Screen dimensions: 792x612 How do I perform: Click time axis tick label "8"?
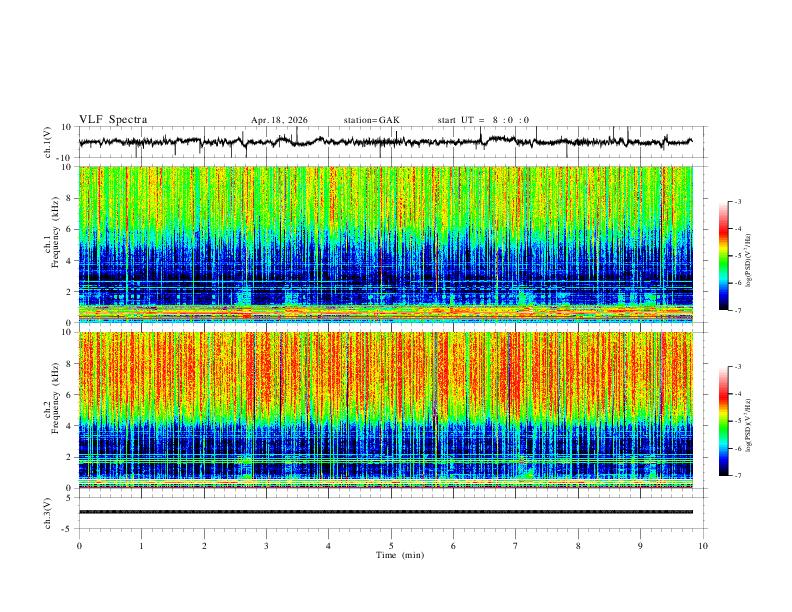(578, 546)
